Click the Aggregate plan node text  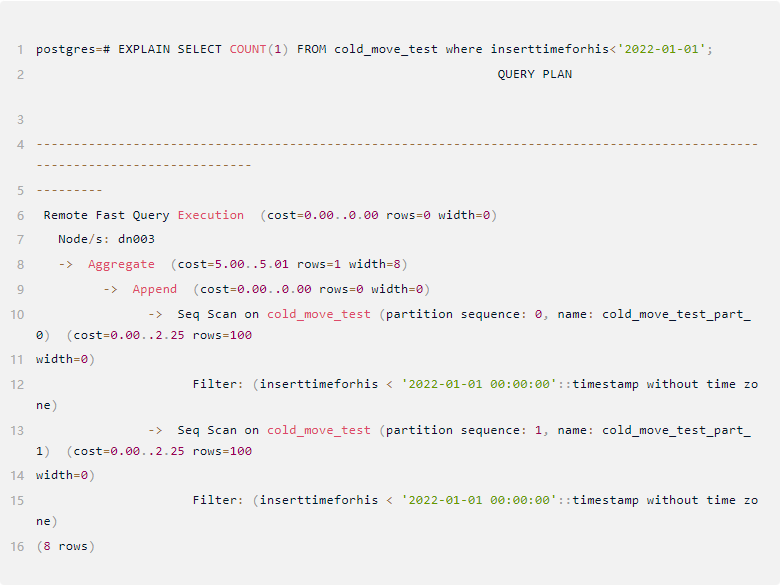[x=121, y=264]
